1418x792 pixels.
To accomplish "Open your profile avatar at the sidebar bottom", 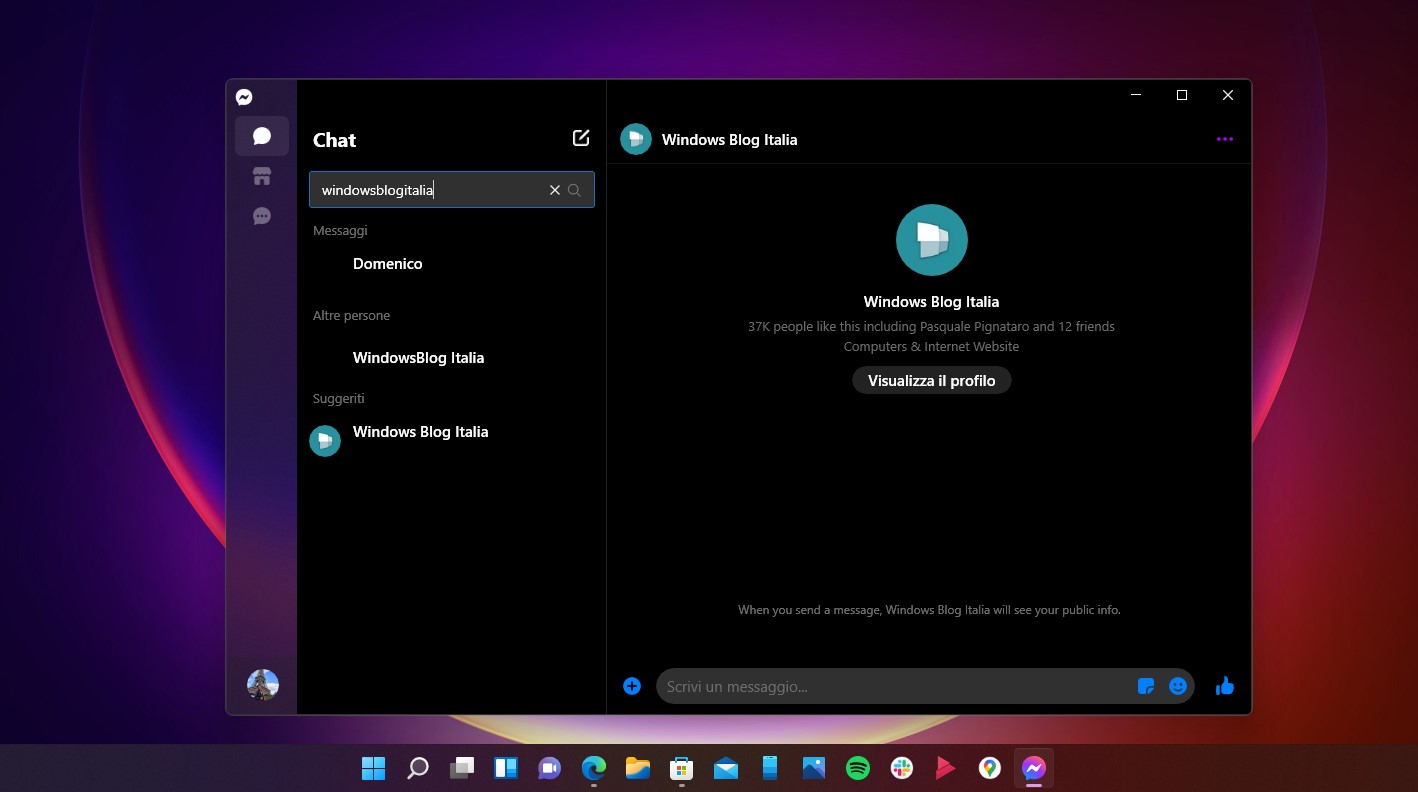I will 263,685.
